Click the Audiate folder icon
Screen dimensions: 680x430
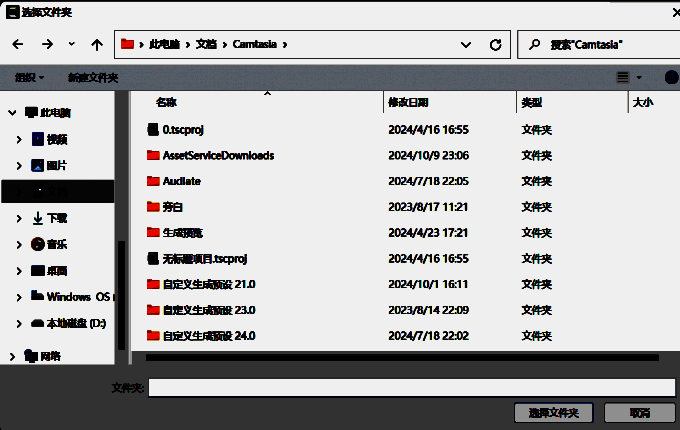(153, 181)
